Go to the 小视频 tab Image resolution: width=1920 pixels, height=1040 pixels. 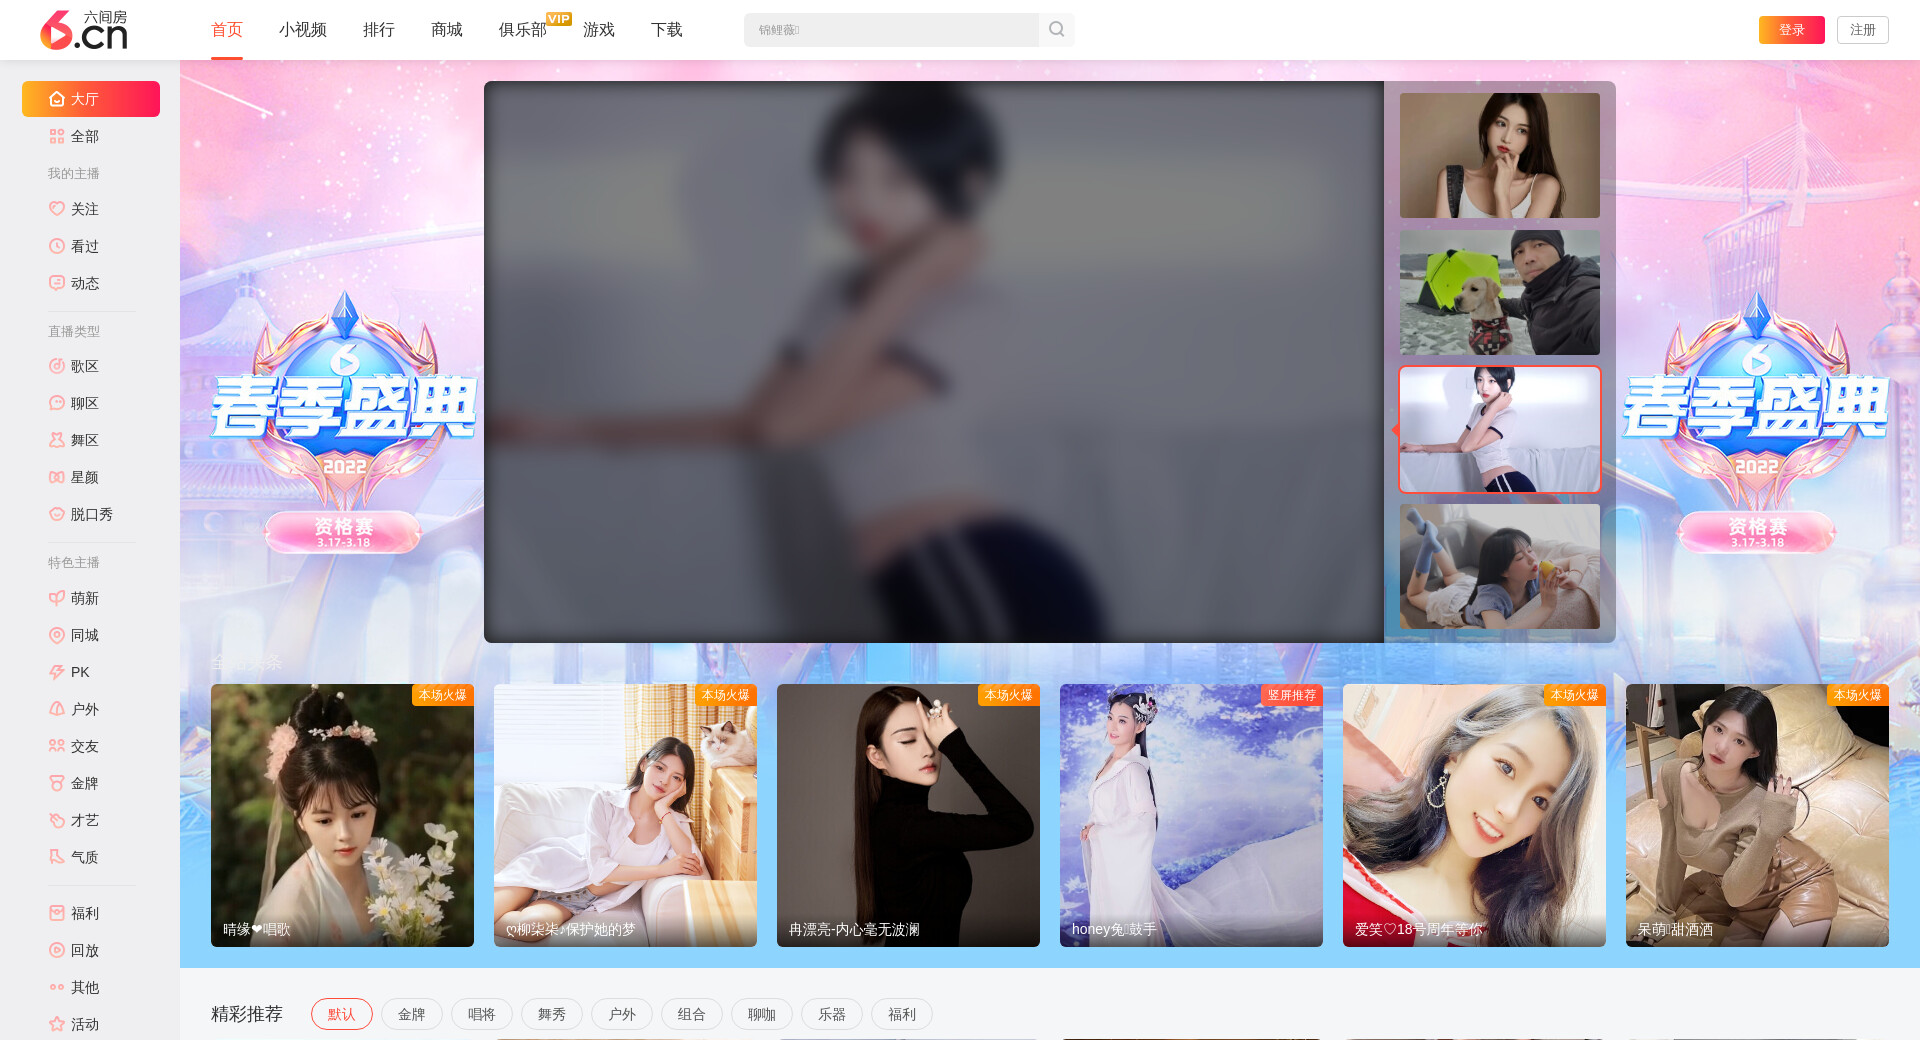303,30
